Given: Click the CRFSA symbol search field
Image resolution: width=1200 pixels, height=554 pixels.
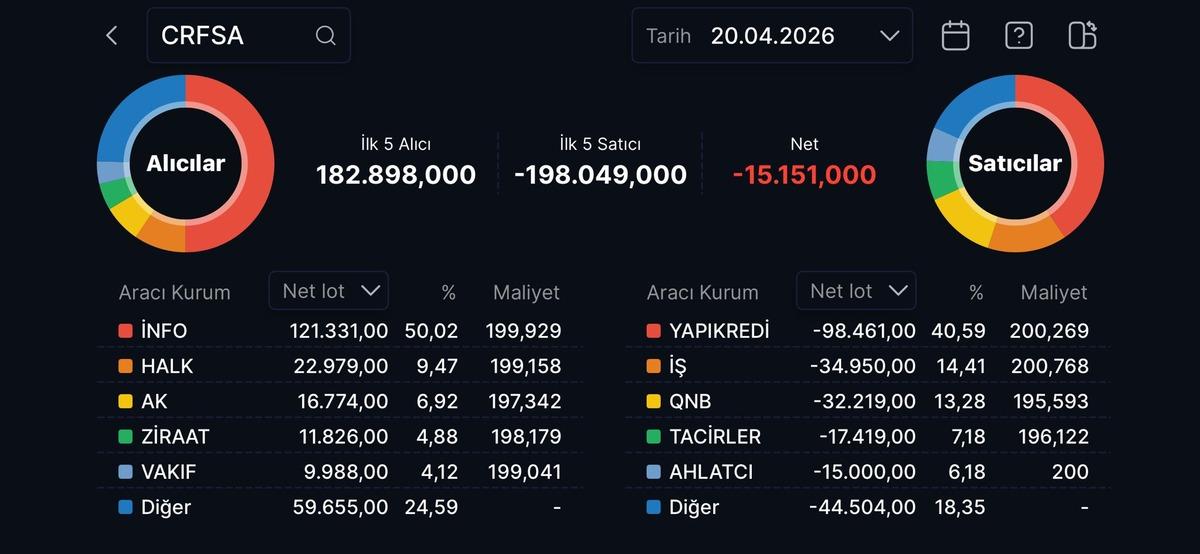Looking at the screenshot, I should [x=235, y=36].
